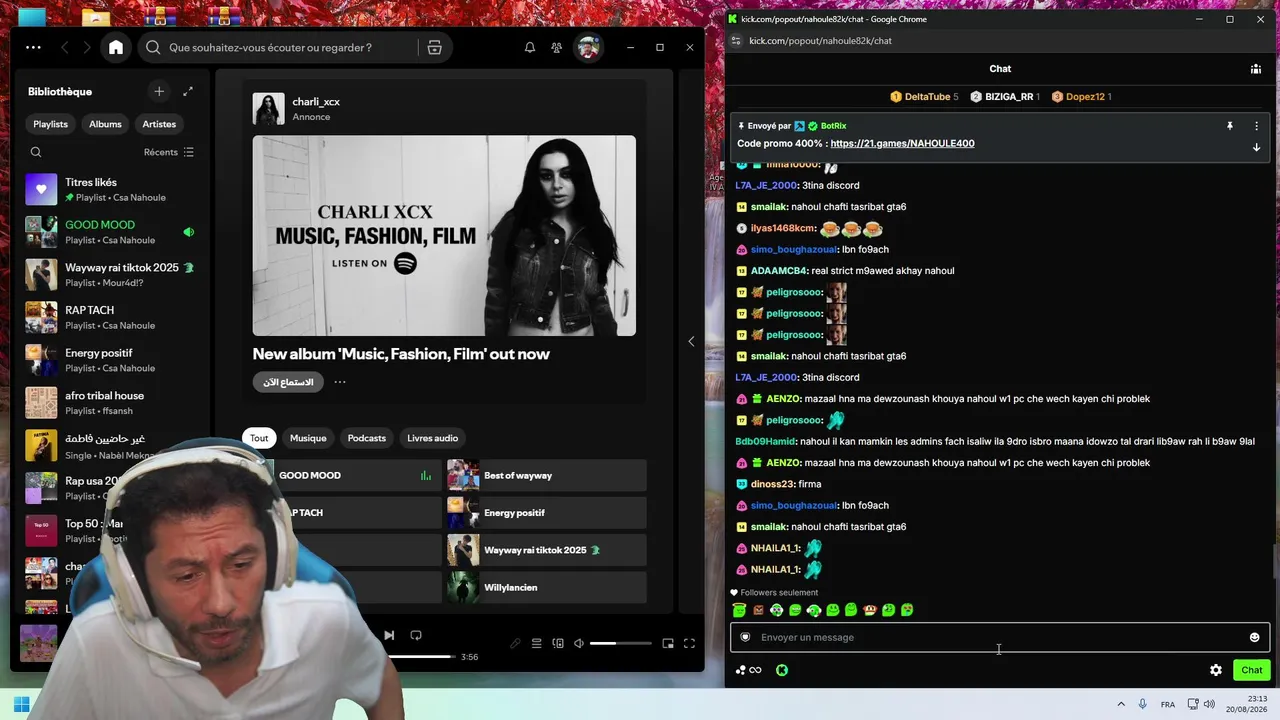
Task: Open the DeltaTube top gifter entry
Action: click(x=924, y=97)
